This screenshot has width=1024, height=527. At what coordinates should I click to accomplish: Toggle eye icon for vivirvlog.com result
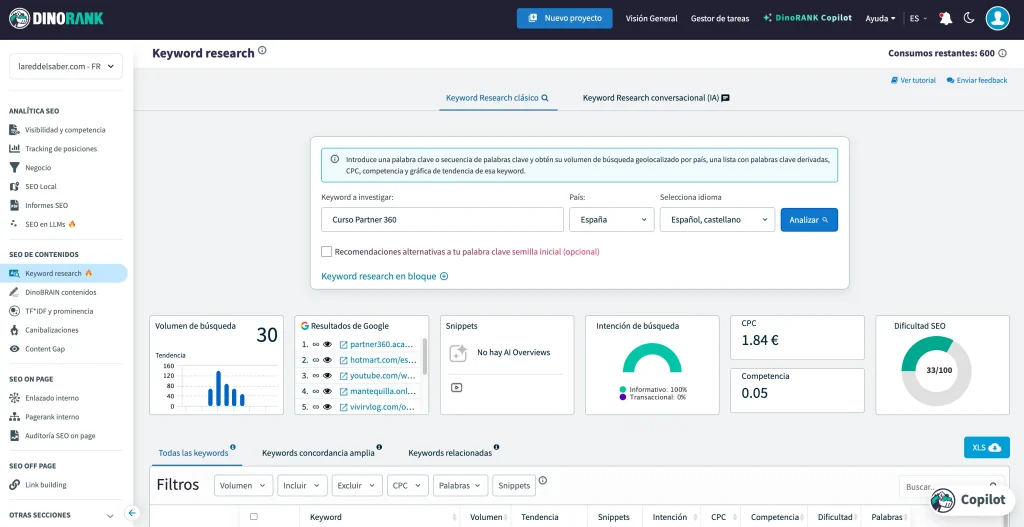(x=328, y=407)
